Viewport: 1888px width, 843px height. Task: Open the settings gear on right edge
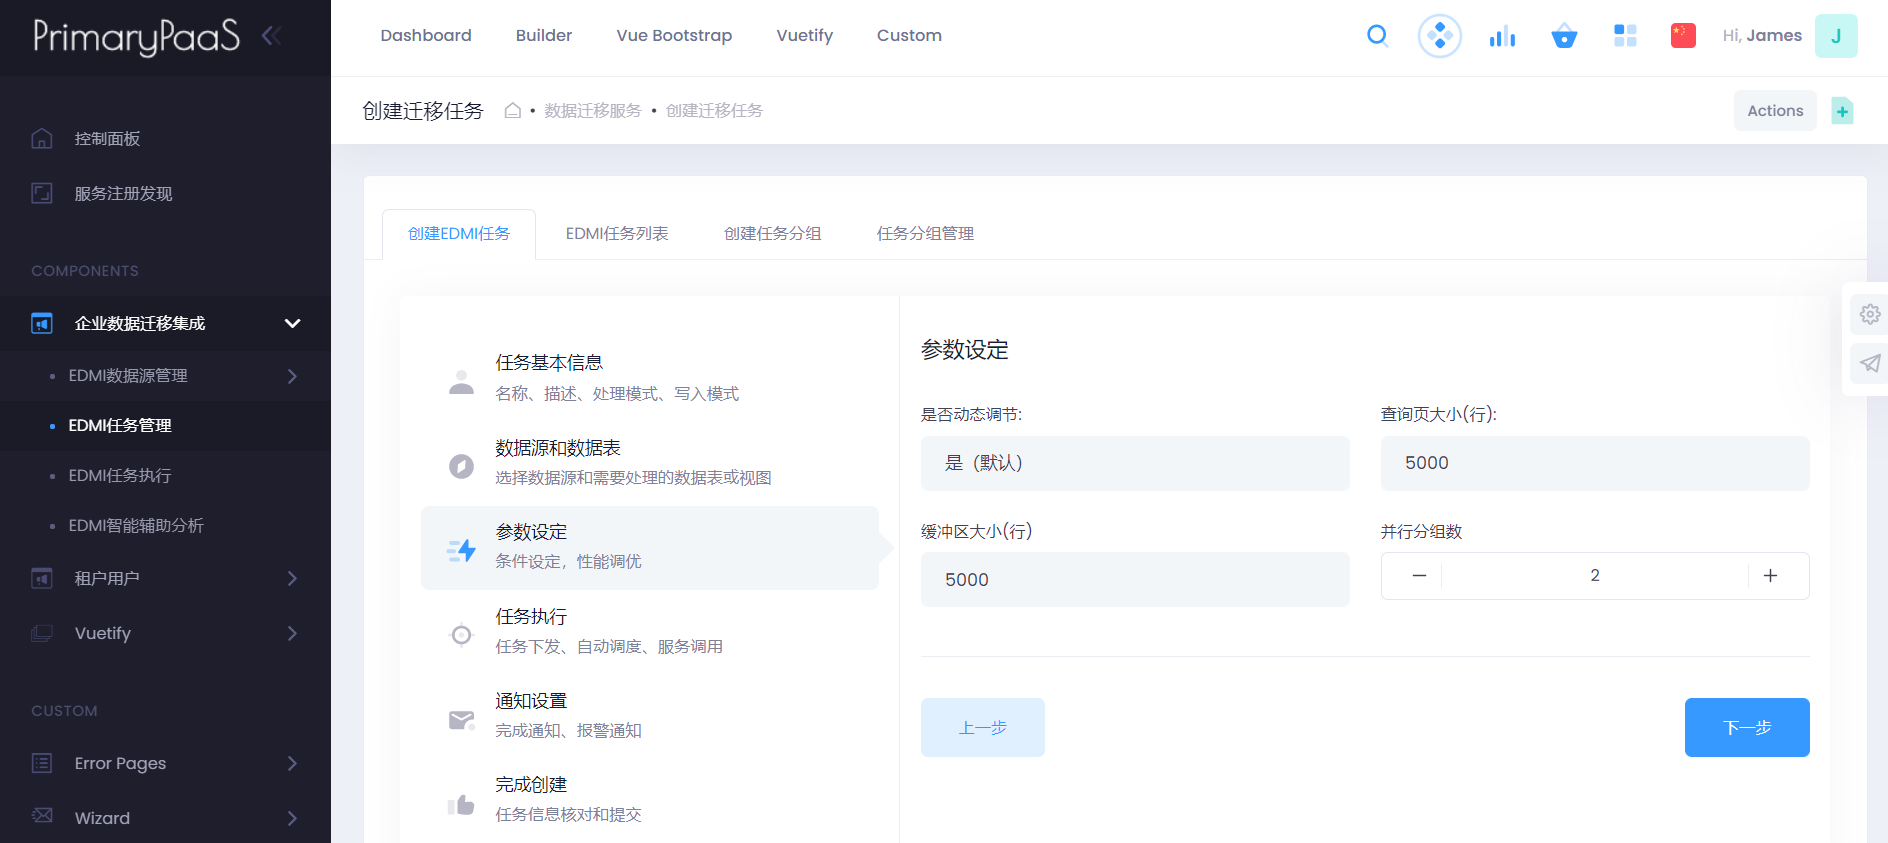[x=1869, y=314]
